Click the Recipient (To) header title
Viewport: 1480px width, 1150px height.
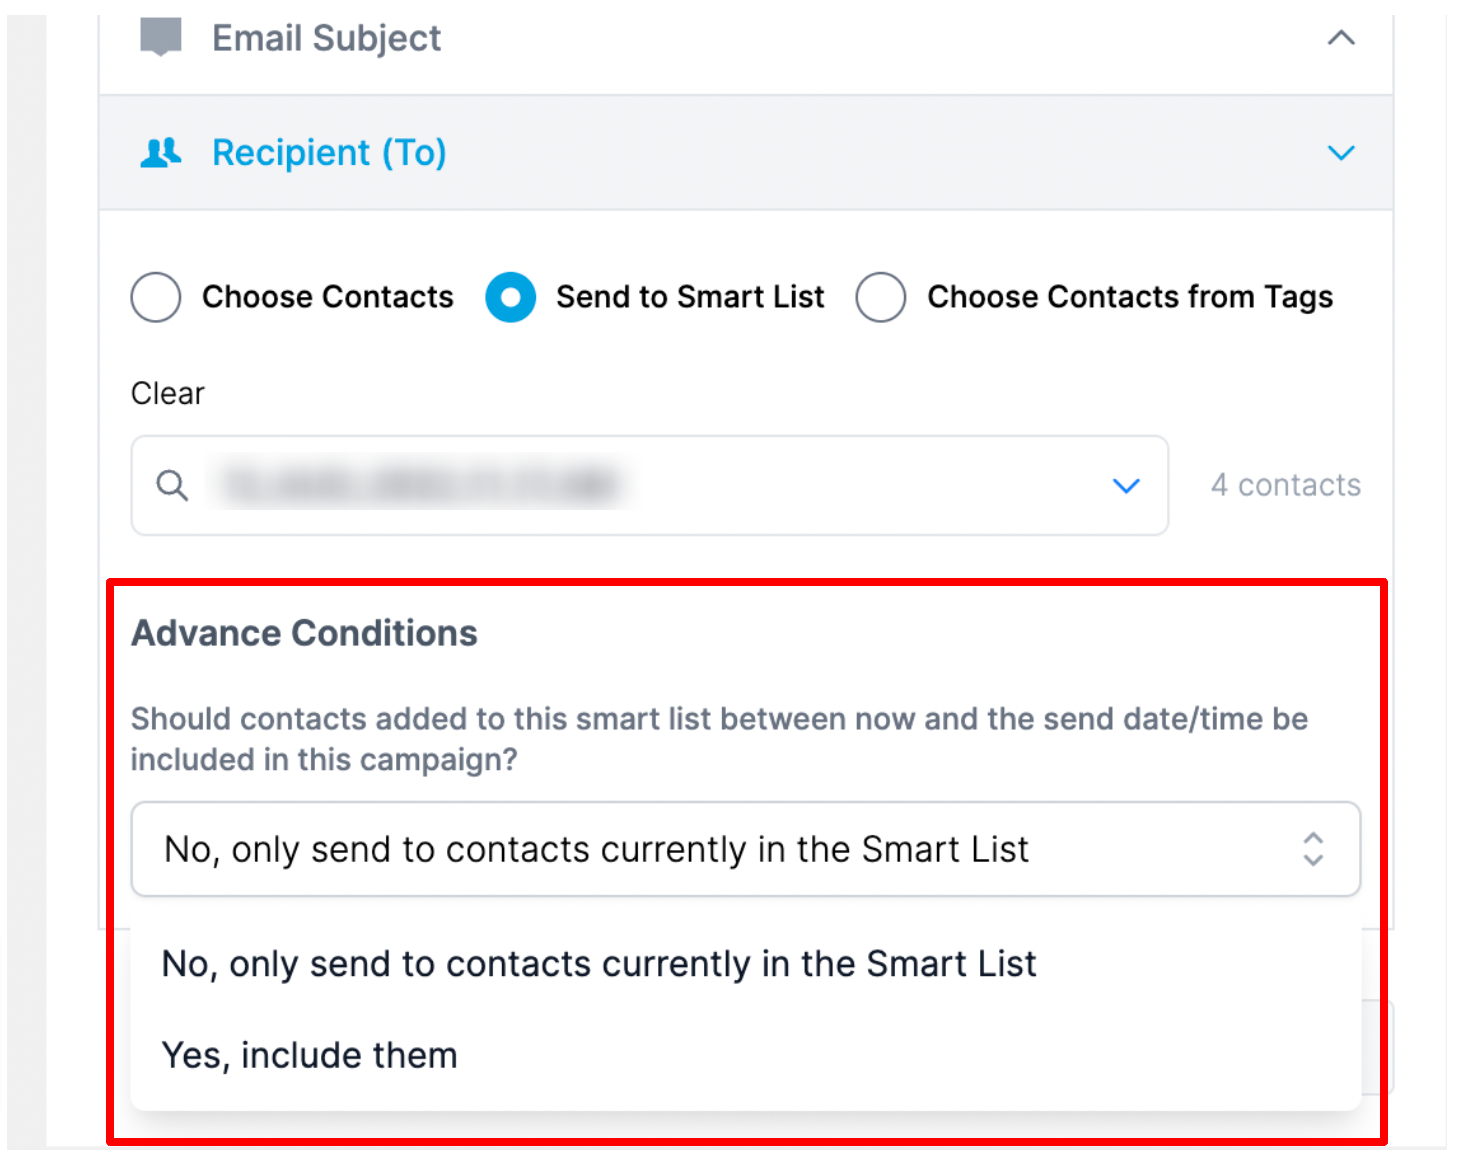tap(329, 153)
